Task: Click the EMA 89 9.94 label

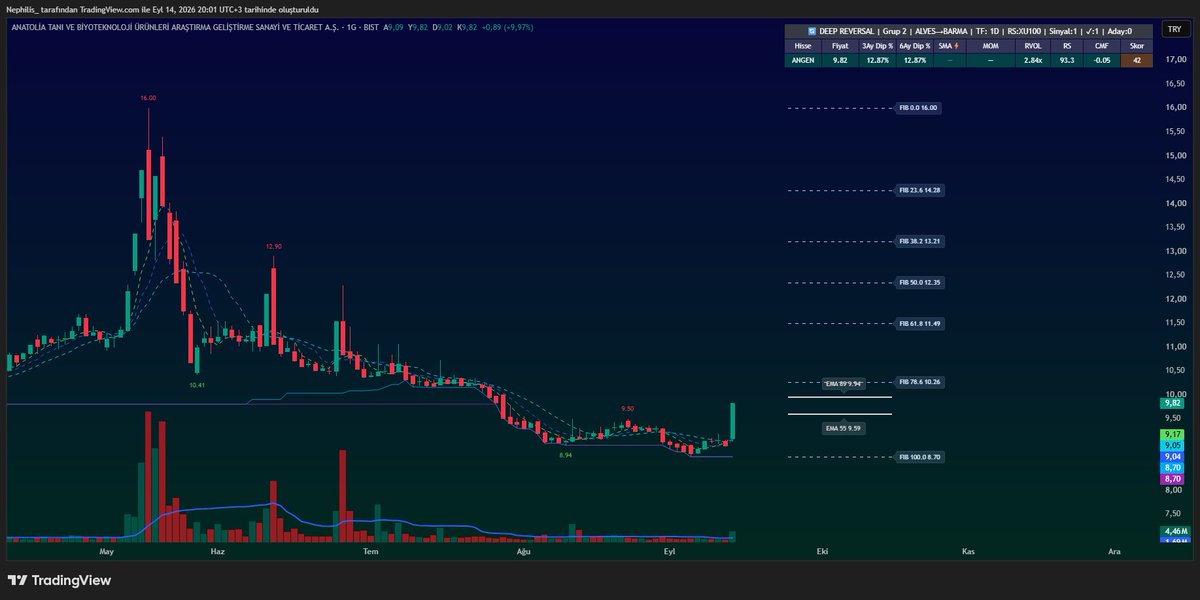Action: (x=843, y=384)
